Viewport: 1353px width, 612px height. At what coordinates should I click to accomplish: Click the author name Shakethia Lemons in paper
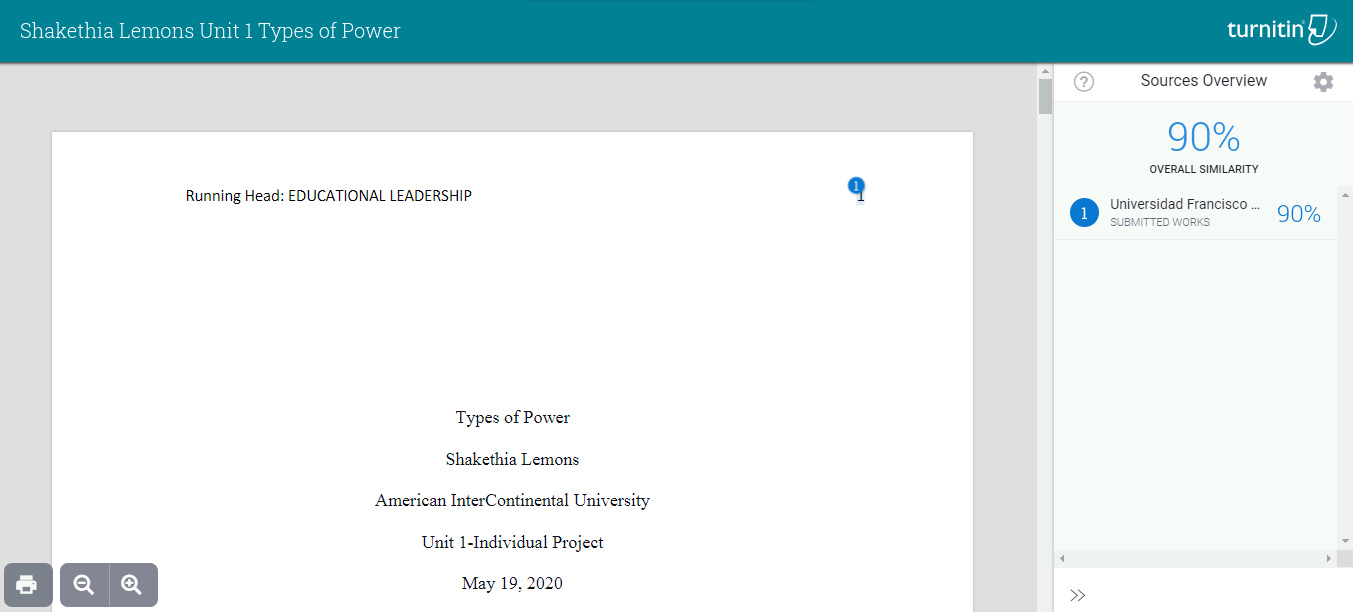(x=513, y=459)
